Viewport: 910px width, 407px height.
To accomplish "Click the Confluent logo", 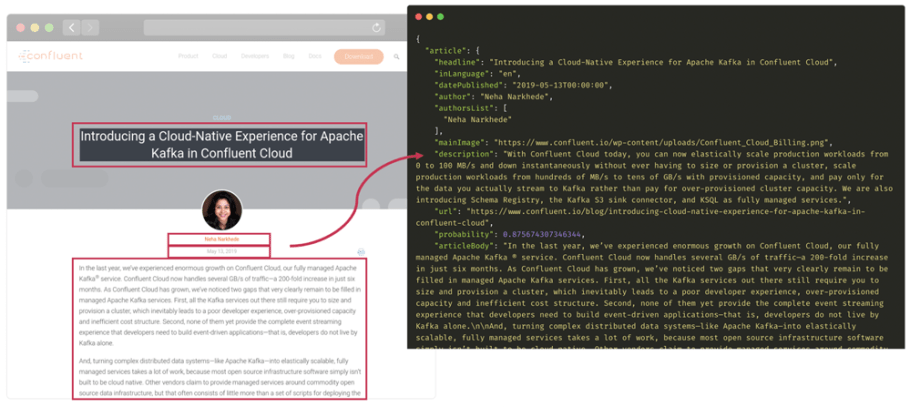I will coord(50,56).
